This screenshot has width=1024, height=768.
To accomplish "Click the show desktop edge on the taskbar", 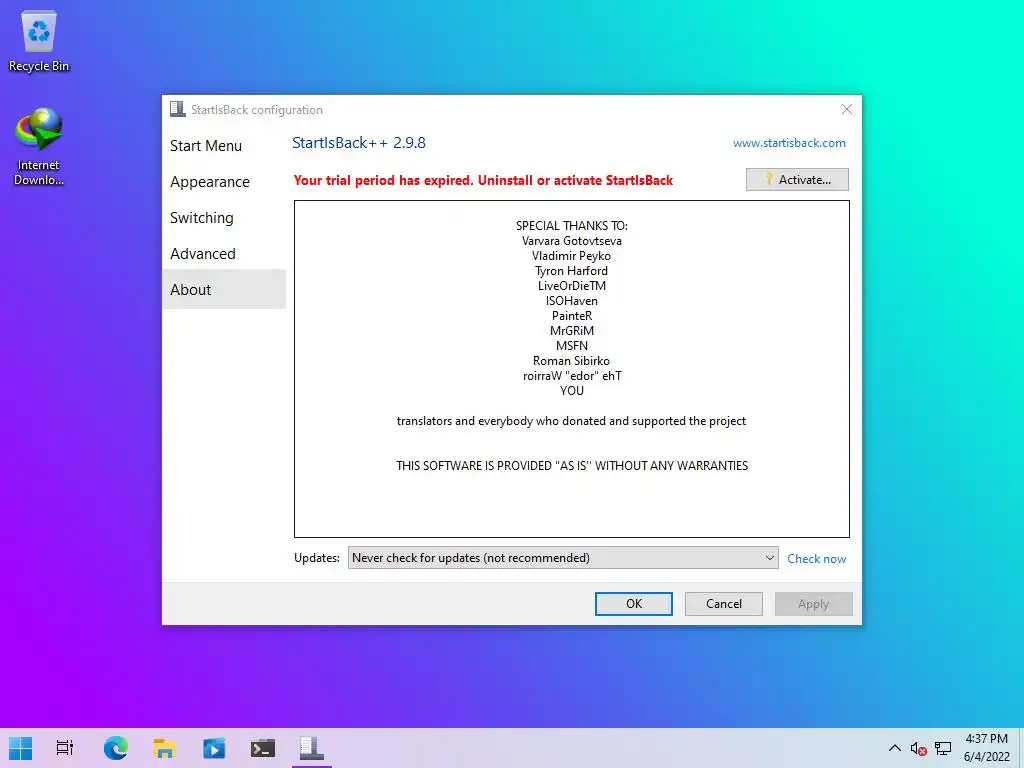I will 1021,748.
